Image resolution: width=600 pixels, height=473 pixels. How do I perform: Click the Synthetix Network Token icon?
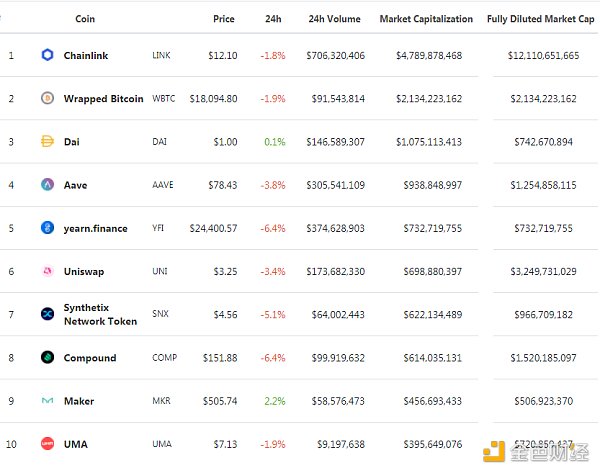(x=47, y=314)
